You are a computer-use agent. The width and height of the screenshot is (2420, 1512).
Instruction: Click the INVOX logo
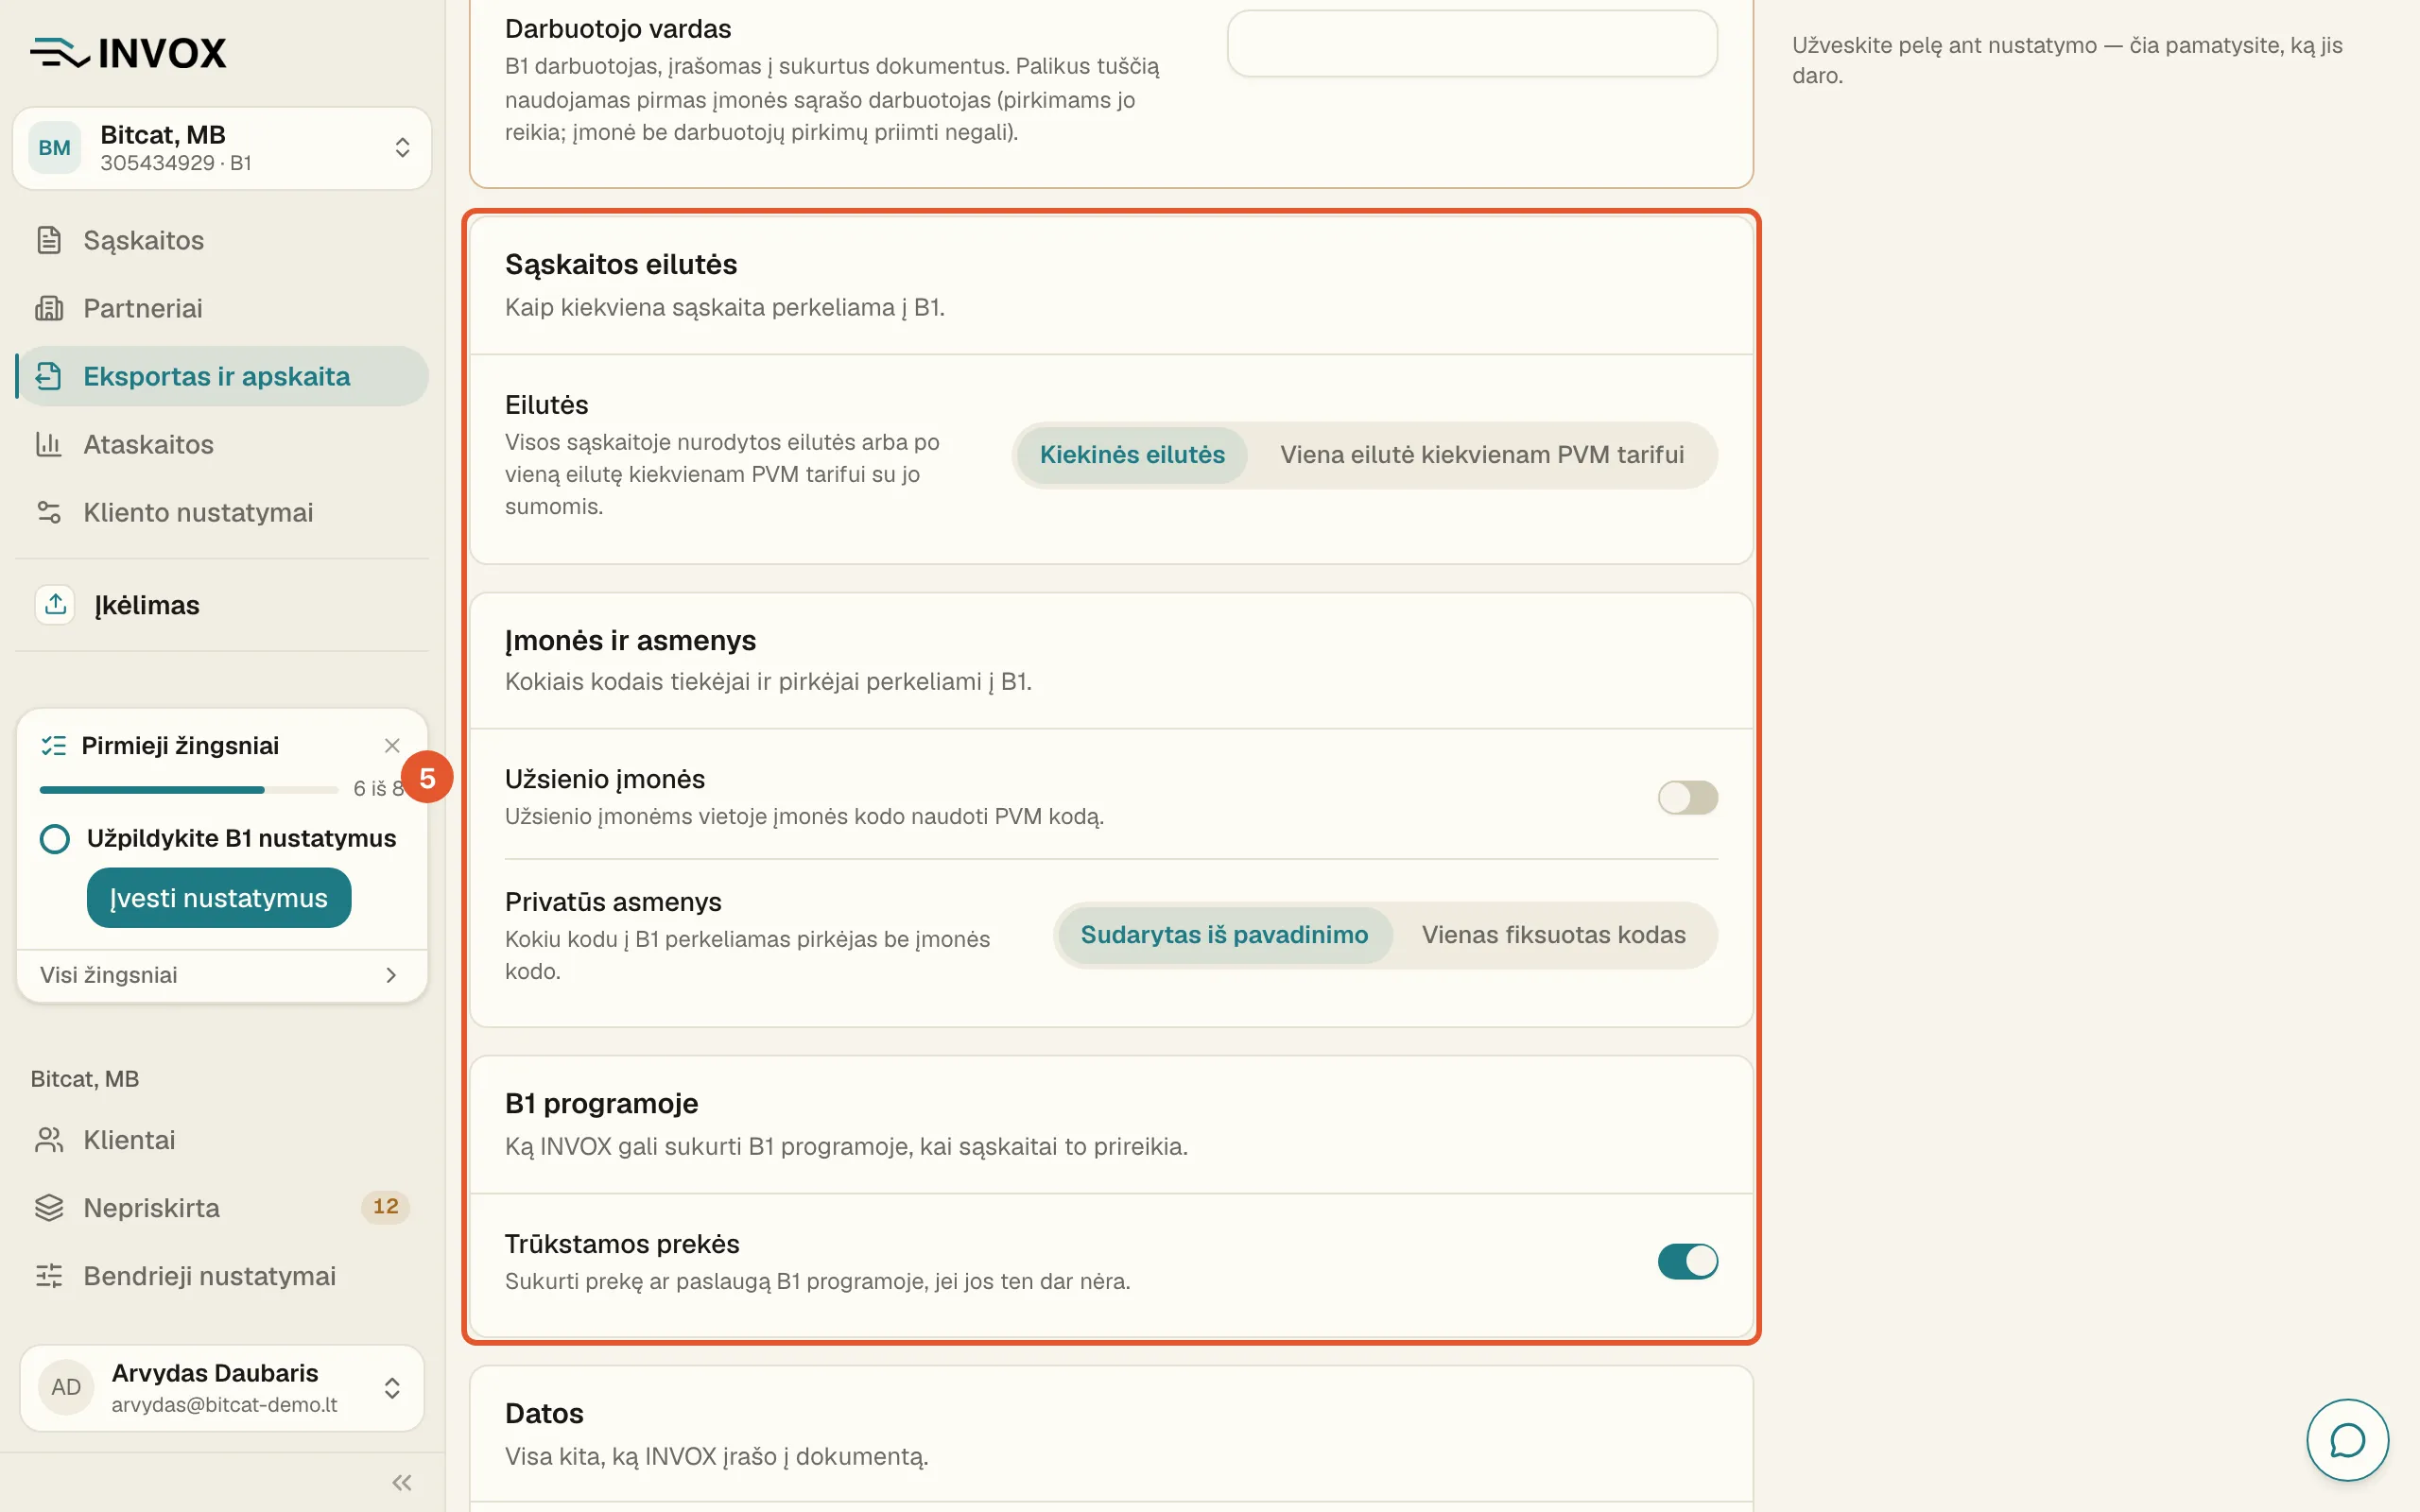click(129, 53)
